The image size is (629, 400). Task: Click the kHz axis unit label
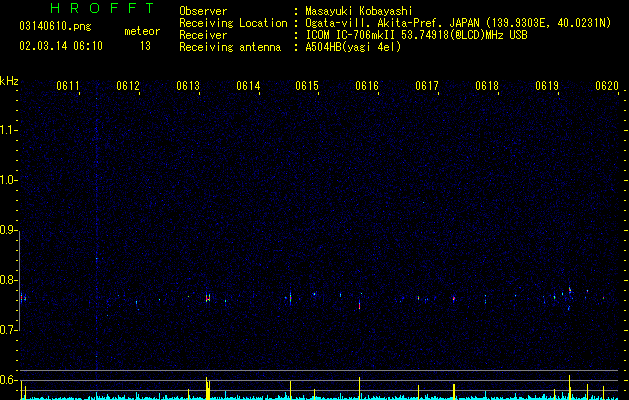(x=9, y=81)
